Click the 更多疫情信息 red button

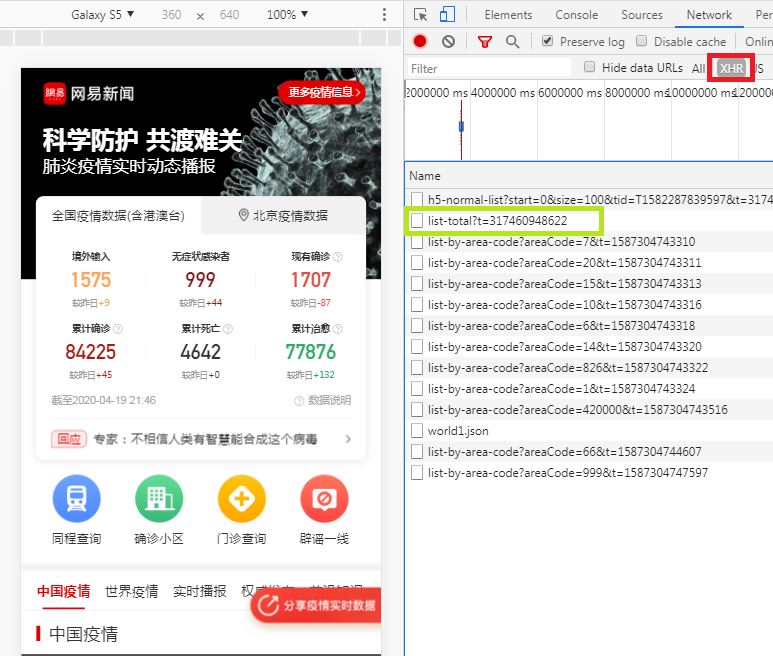click(x=323, y=92)
